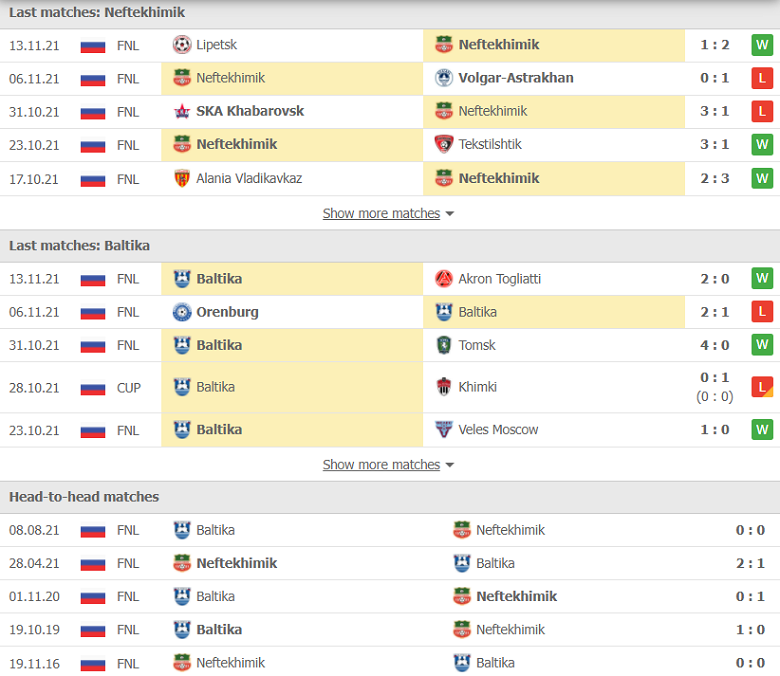
Task: Click the Veles Moscow club icon
Action: [x=444, y=430]
